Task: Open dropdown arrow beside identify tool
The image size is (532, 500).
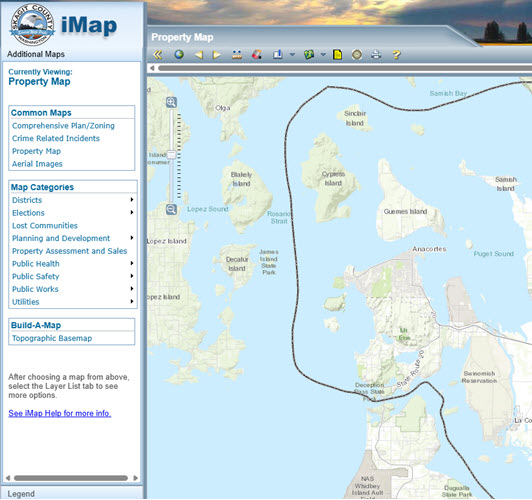Action: tap(292, 54)
